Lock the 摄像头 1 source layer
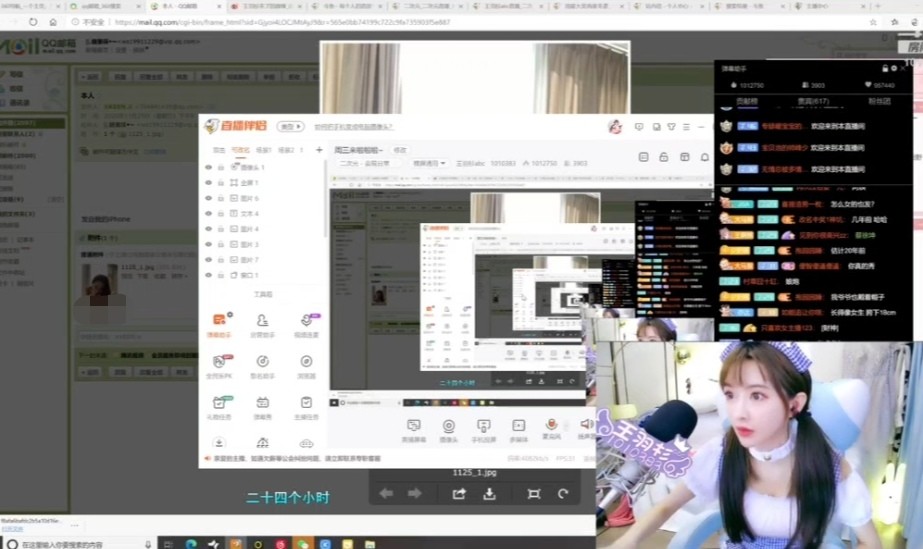The width and height of the screenshot is (923, 549). click(221, 168)
